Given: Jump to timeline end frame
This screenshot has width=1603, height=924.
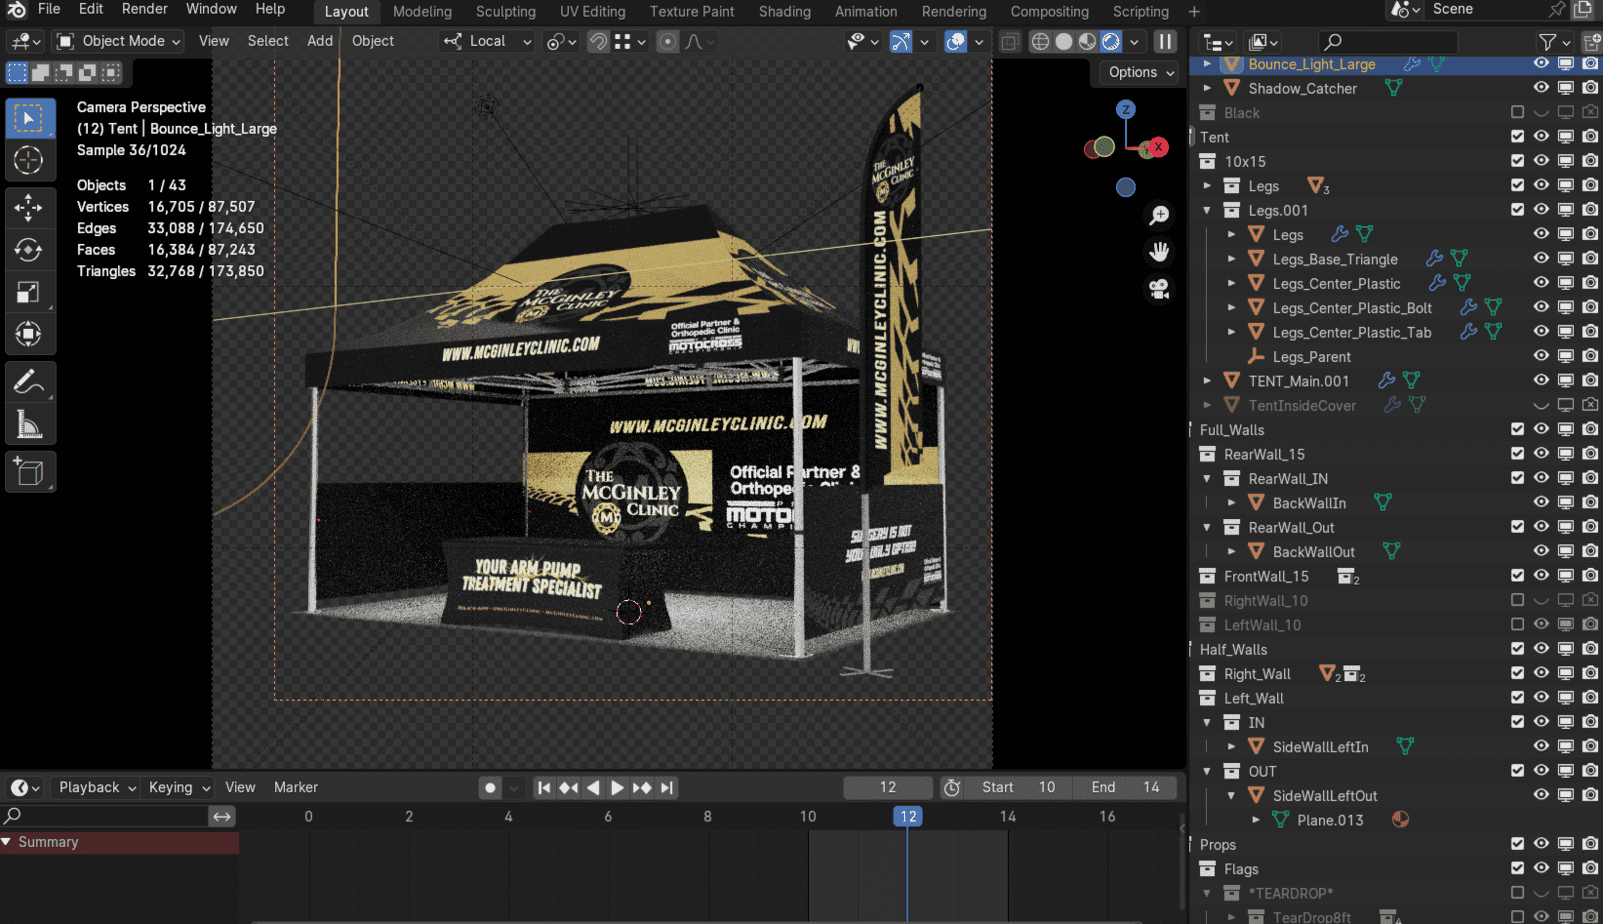Looking at the screenshot, I should [x=667, y=788].
